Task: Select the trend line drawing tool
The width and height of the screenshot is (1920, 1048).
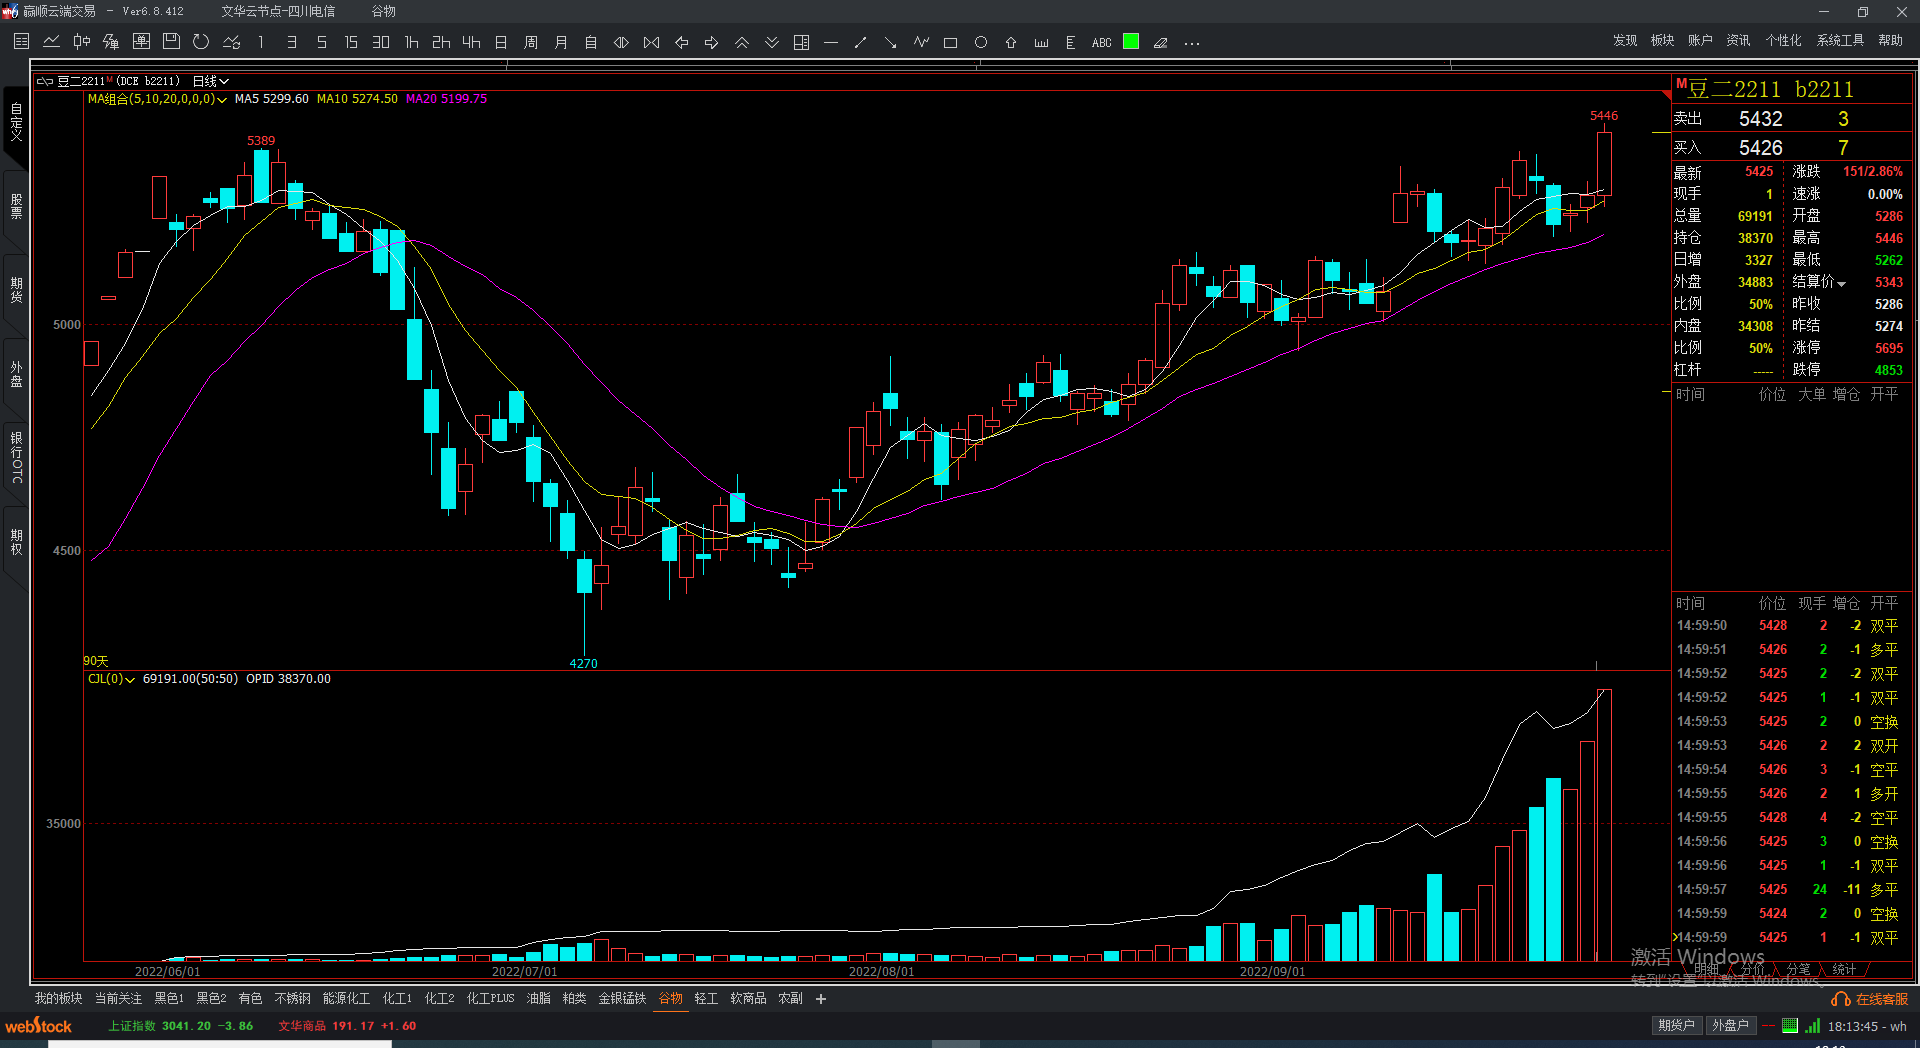Action: 861,42
